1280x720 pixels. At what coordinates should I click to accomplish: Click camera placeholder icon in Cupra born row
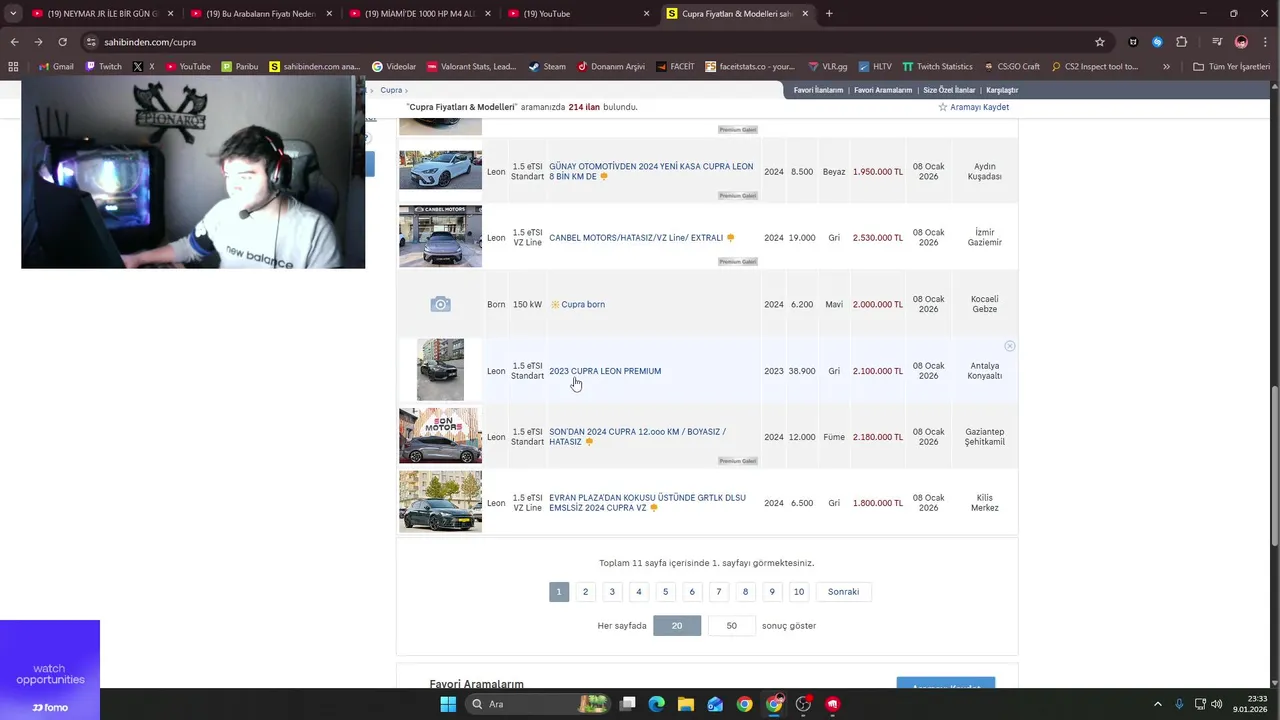[x=440, y=304]
